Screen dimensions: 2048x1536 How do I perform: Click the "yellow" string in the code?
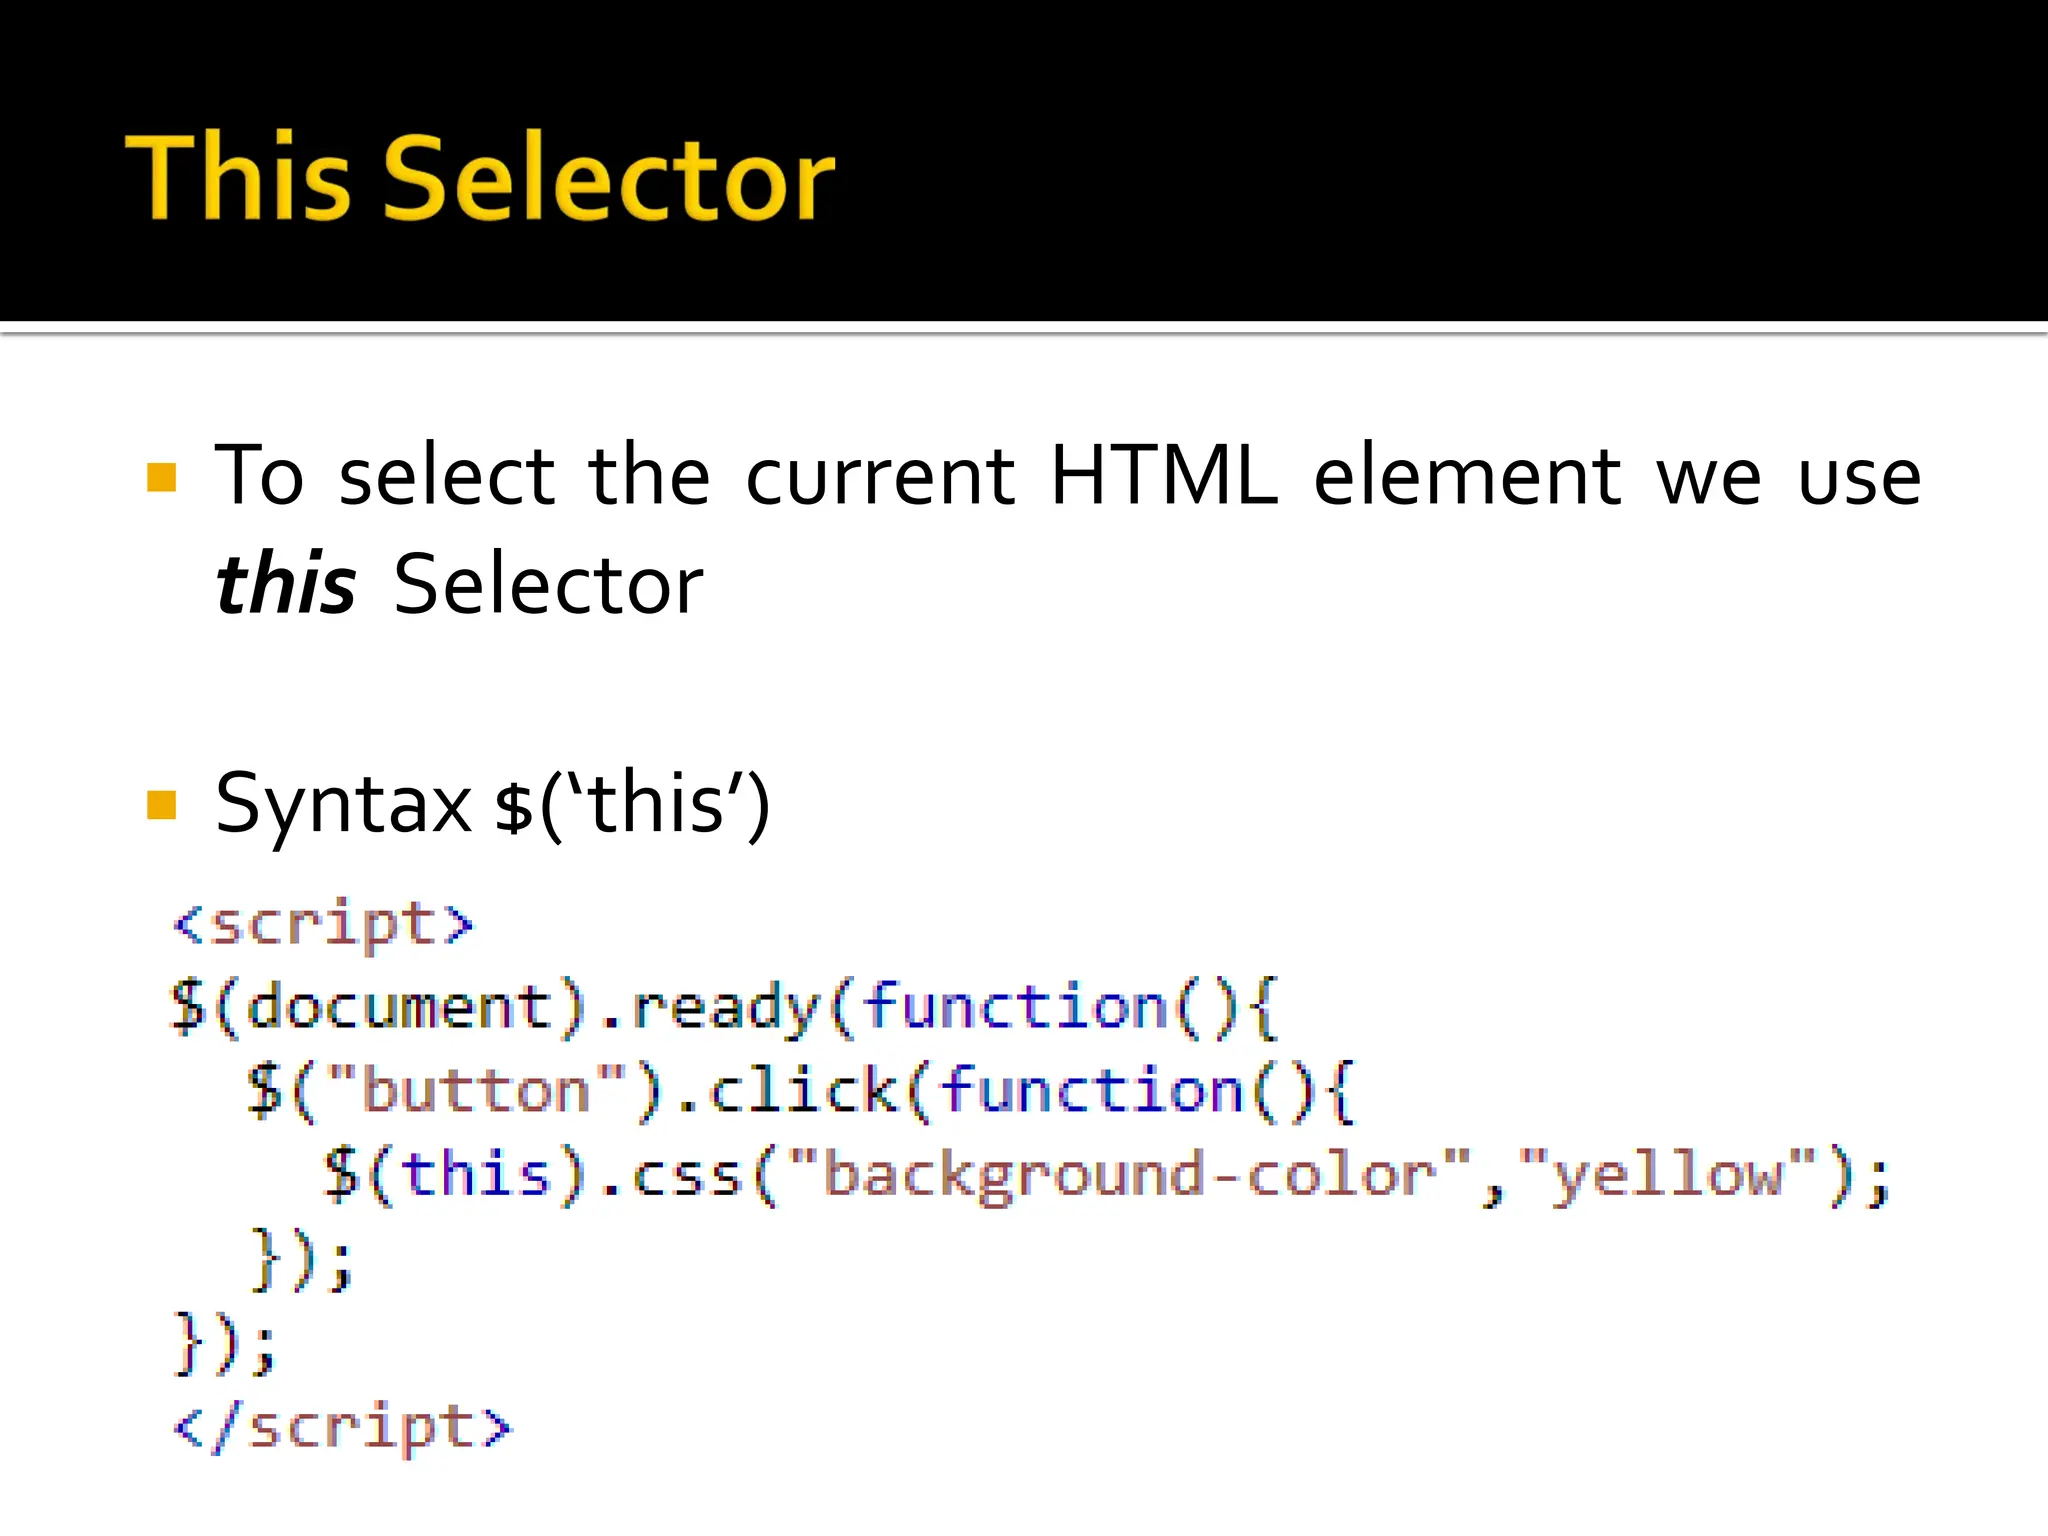click(1666, 1174)
